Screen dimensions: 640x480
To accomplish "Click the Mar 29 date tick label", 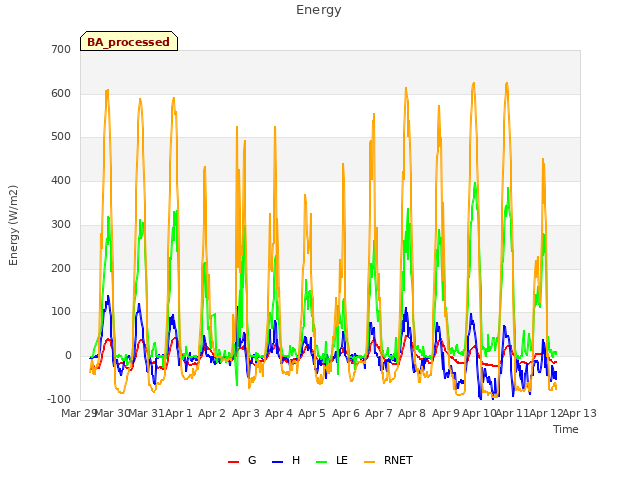I will [x=78, y=413].
